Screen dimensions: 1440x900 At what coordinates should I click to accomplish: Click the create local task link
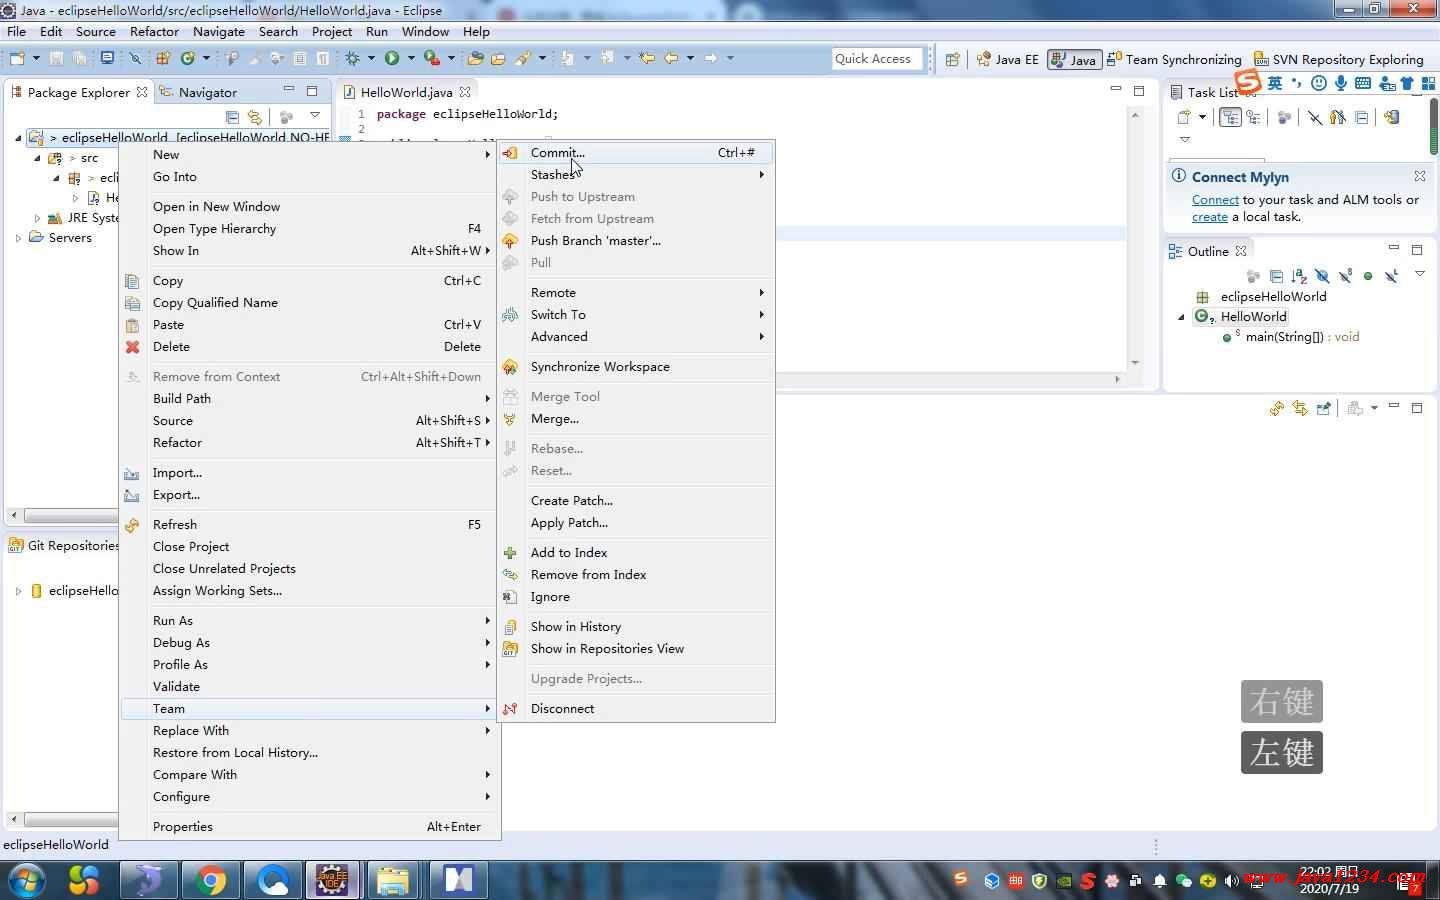(1209, 217)
